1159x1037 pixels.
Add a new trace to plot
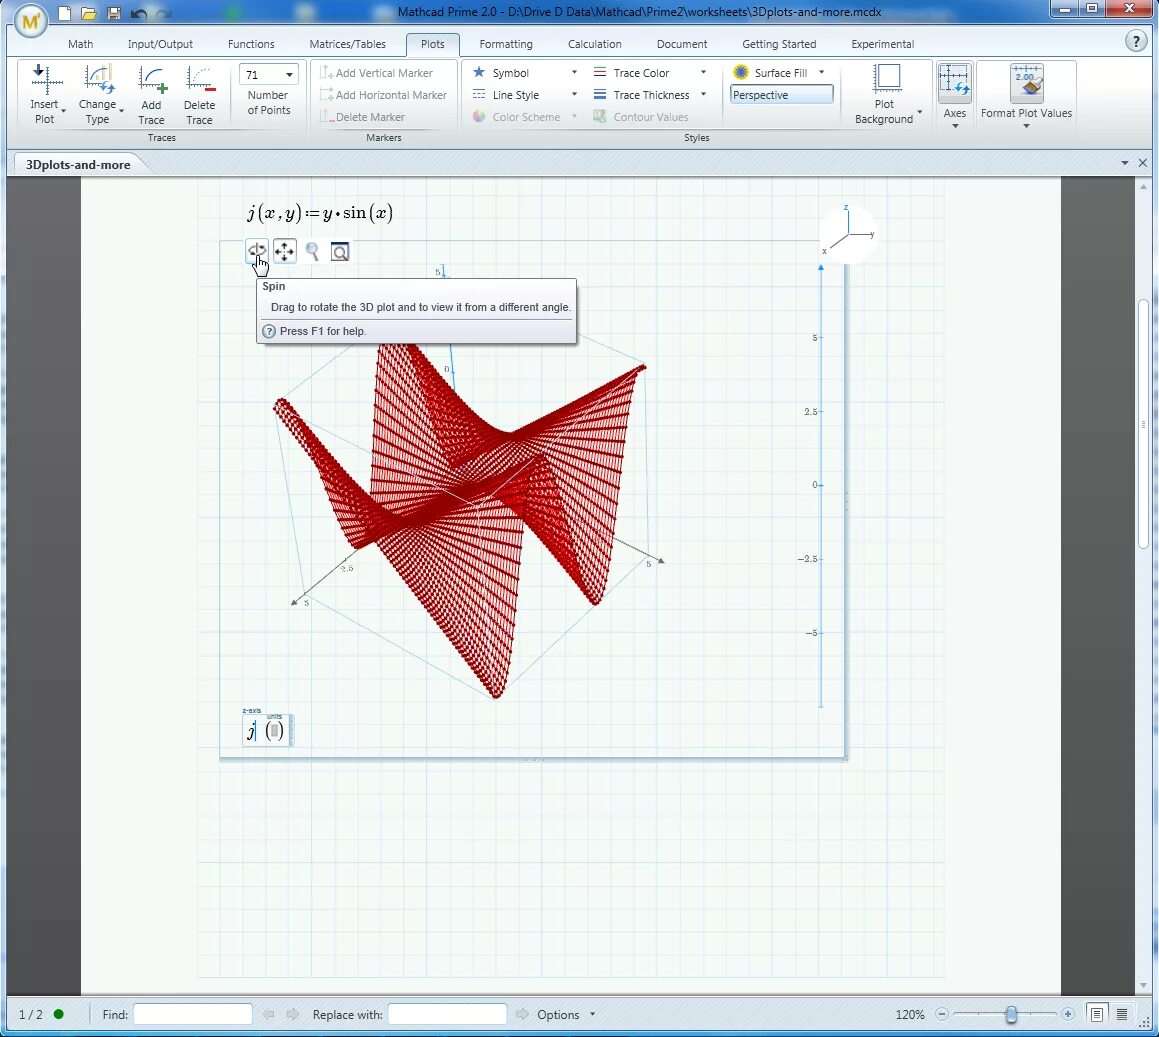(152, 95)
